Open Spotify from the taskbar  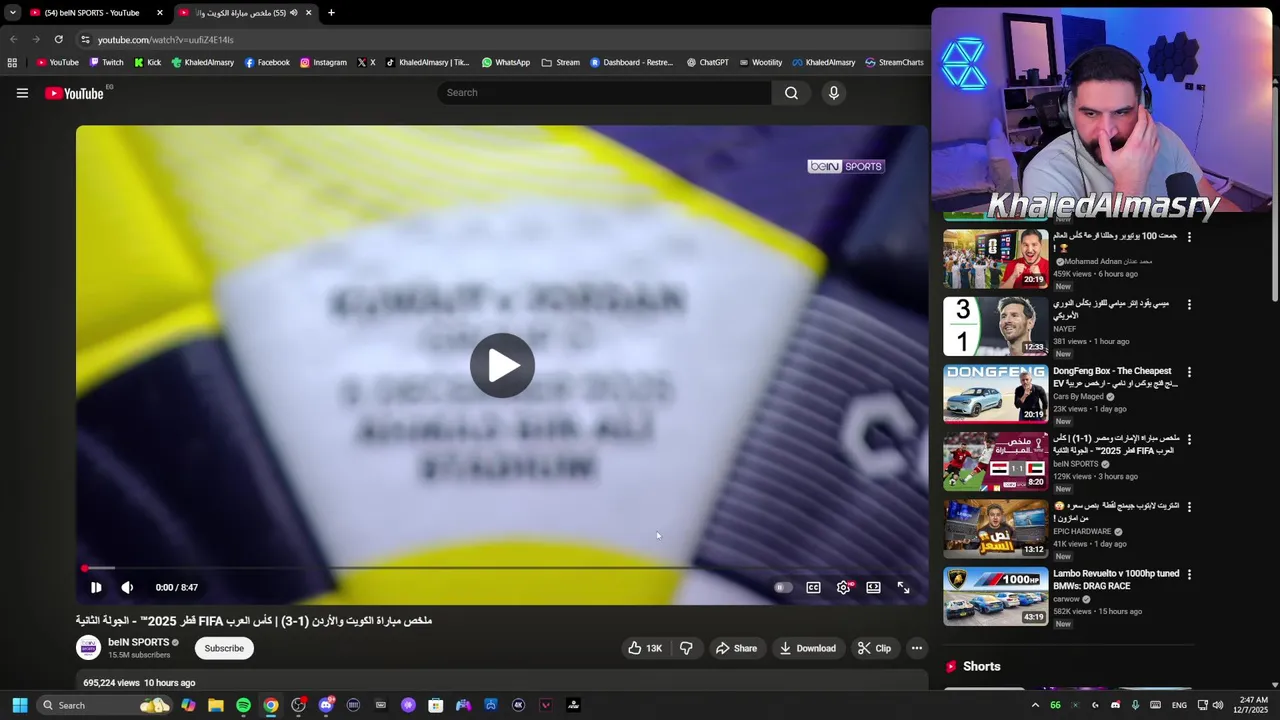243,705
